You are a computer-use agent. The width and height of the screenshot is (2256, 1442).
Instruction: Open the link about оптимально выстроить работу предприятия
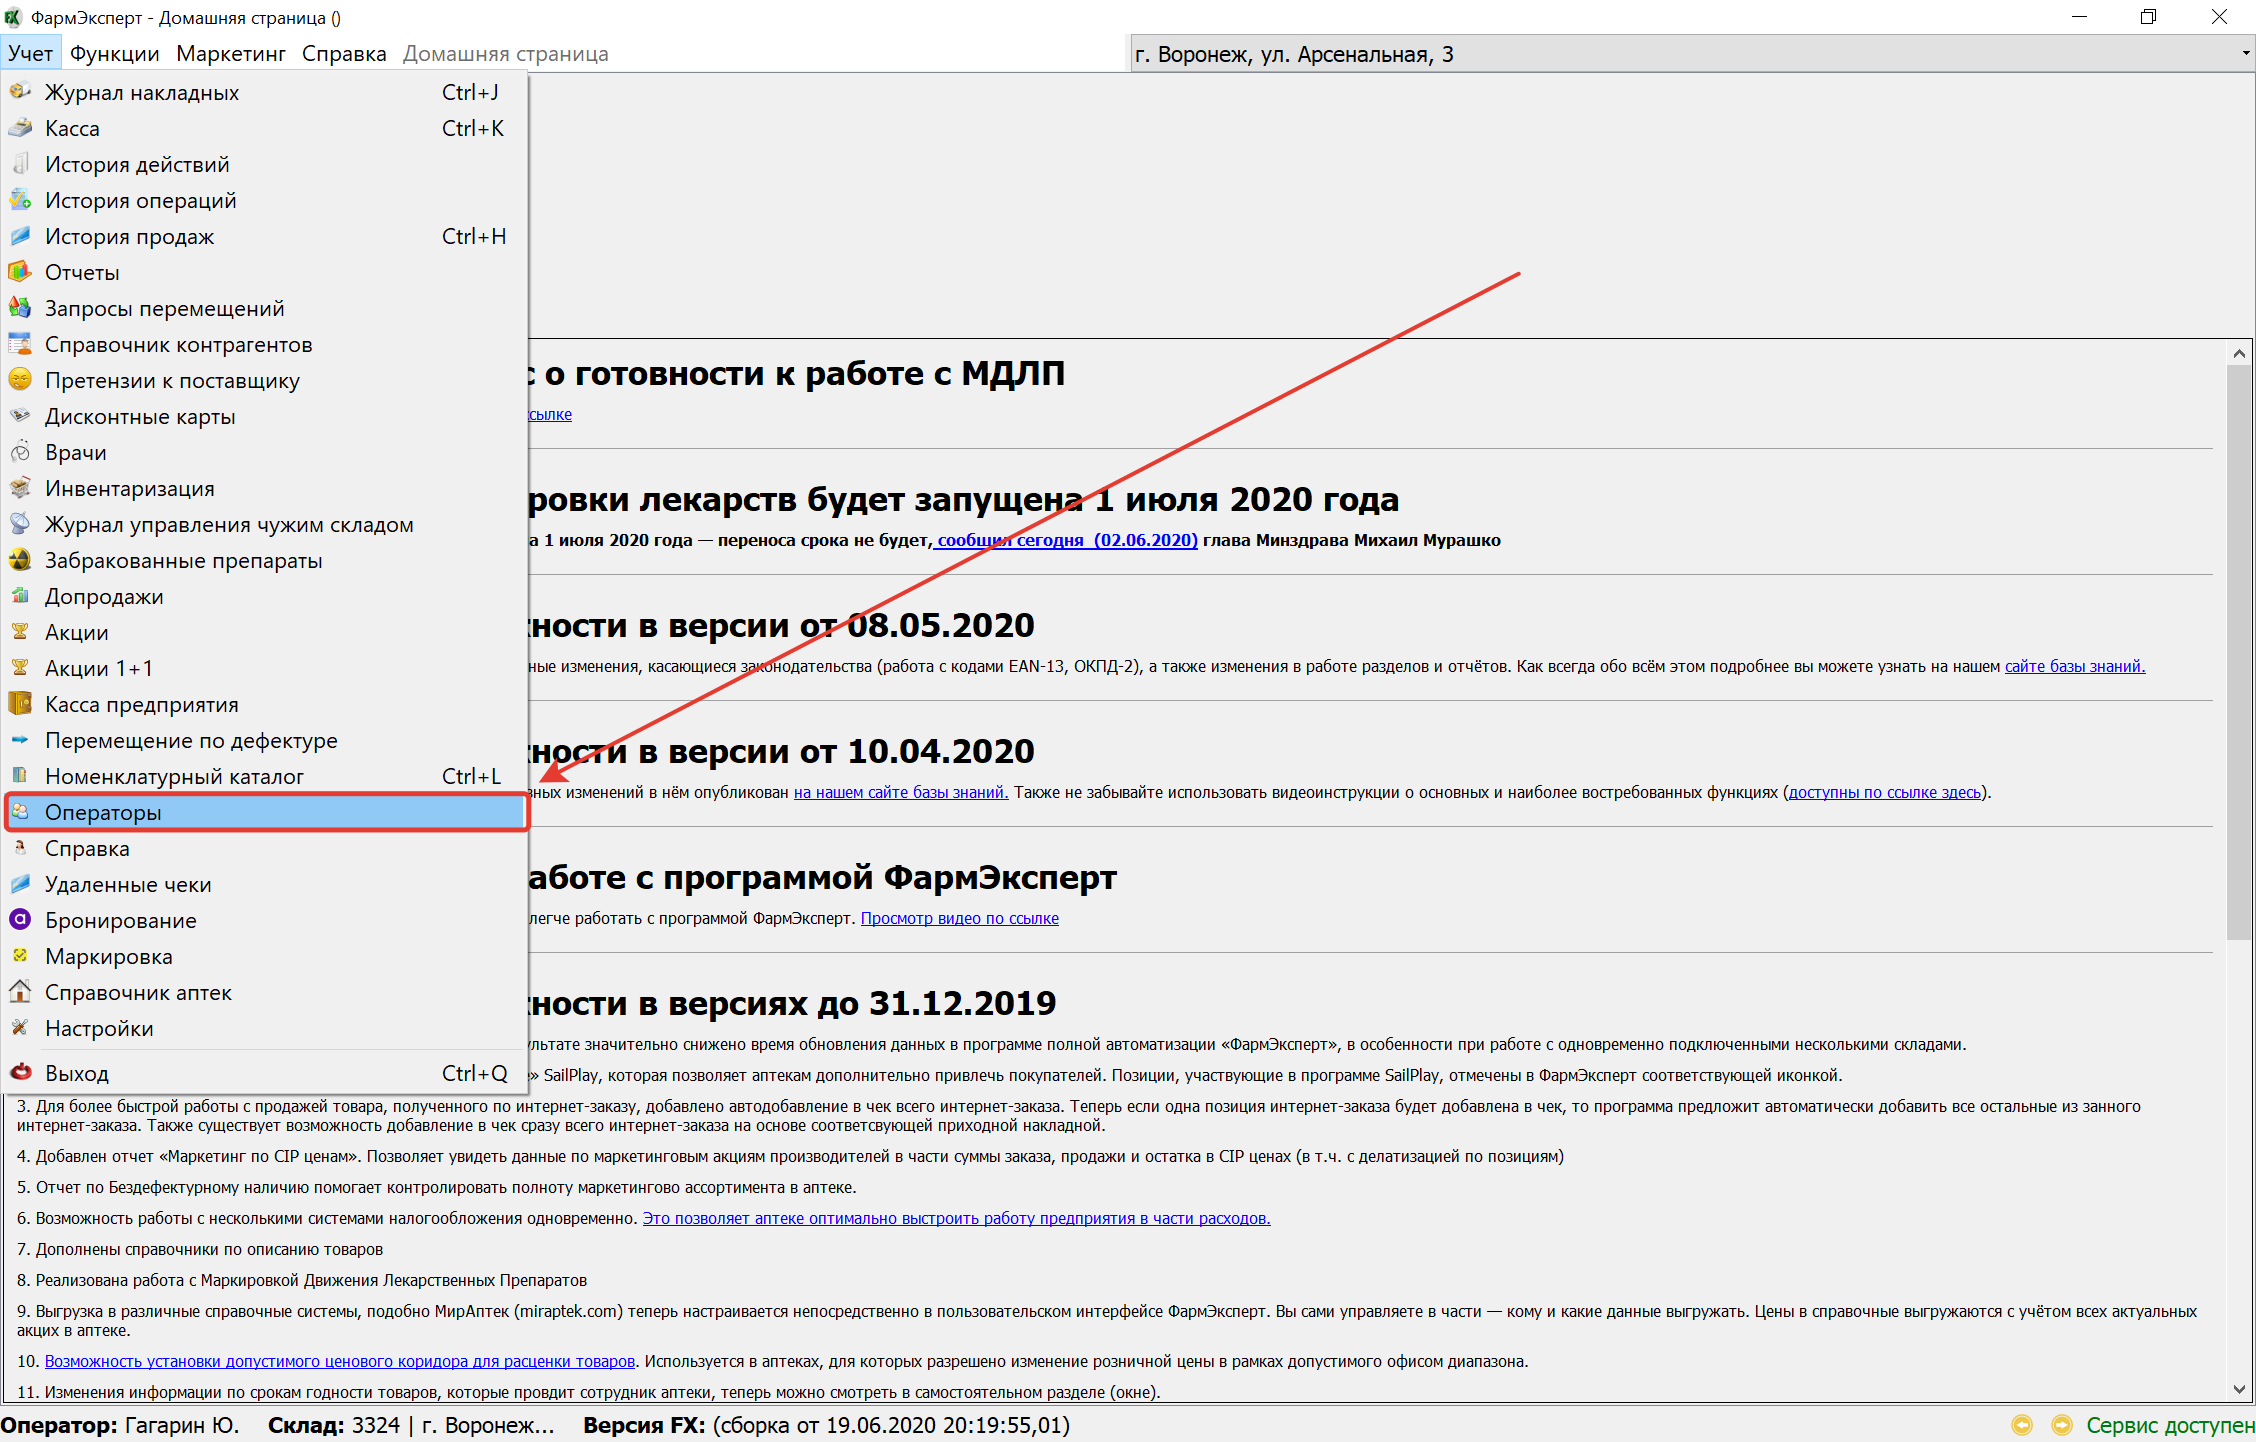[956, 1218]
